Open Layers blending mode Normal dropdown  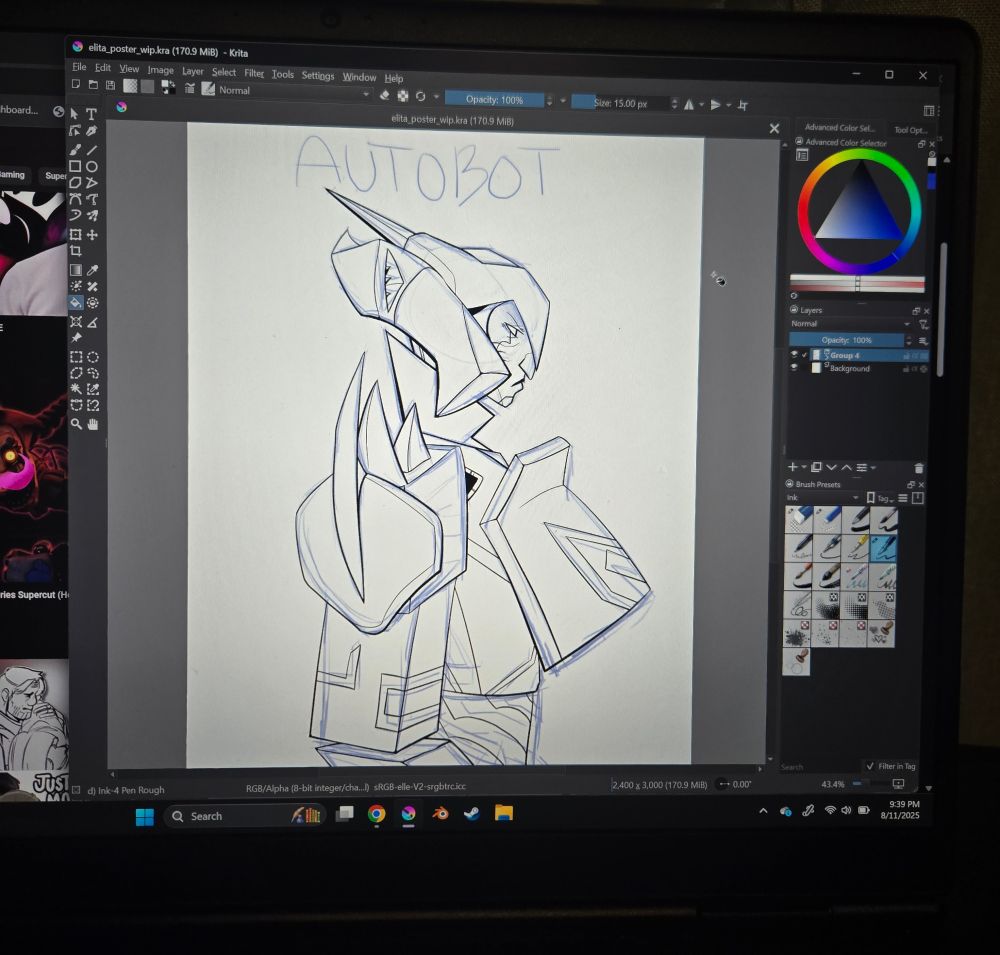tap(849, 324)
